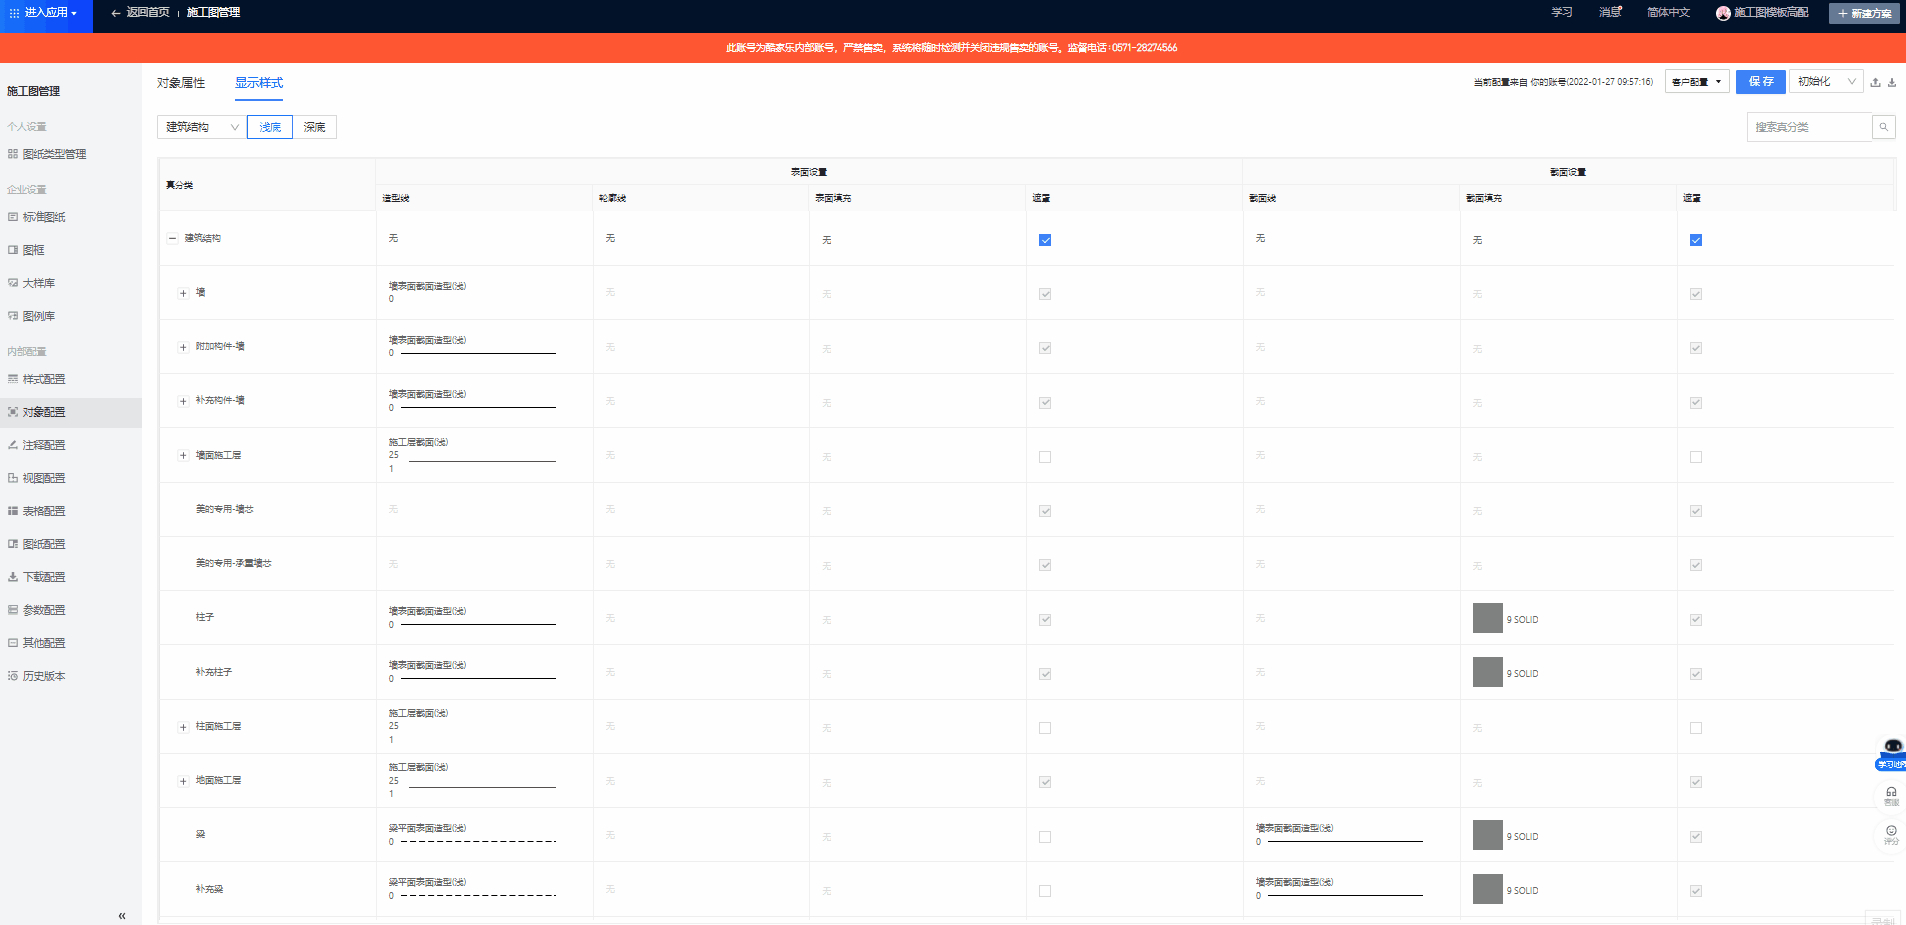The width and height of the screenshot is (1906, 925).
Task: Expand the 墙 tree row
Action: (x=183, y=293)
